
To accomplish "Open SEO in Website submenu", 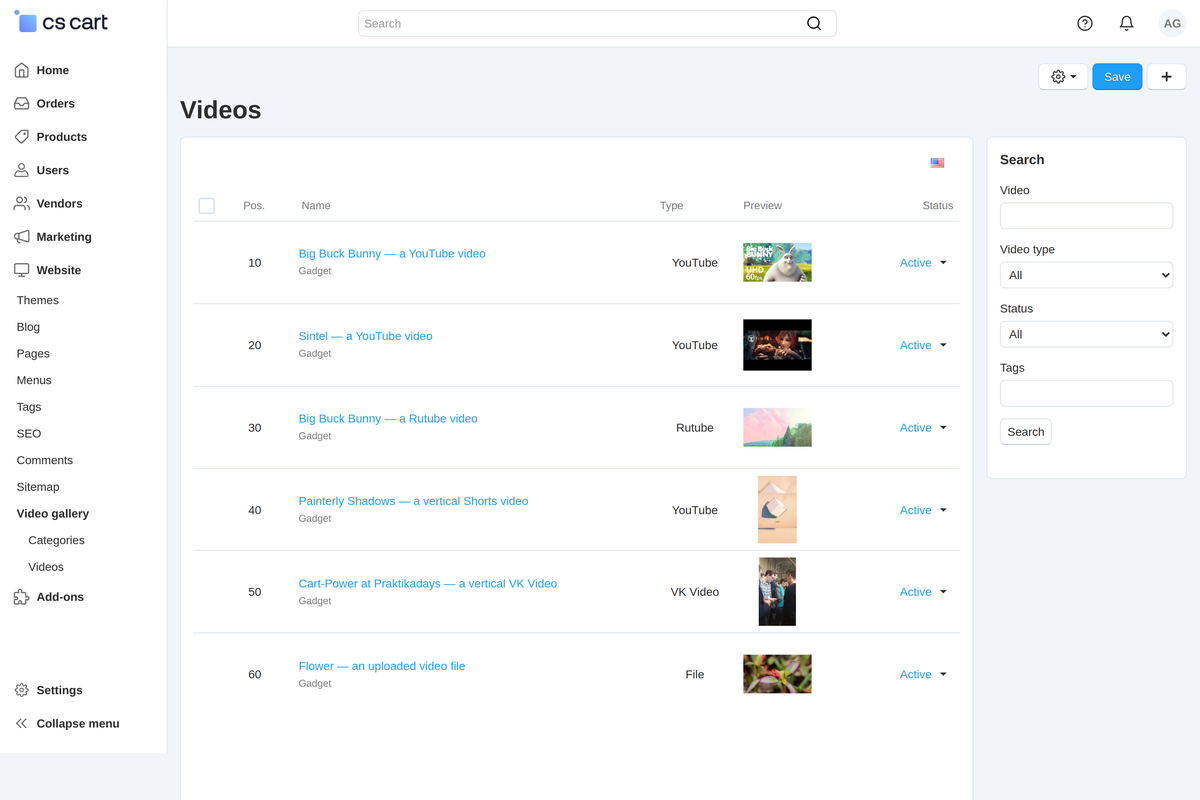I will 29,434.
